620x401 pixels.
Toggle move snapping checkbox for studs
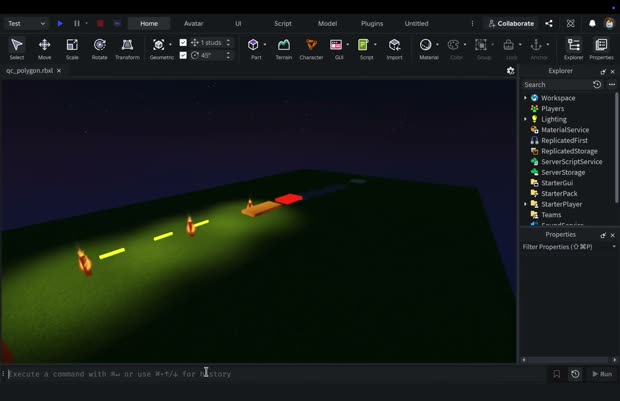(183, 42)
